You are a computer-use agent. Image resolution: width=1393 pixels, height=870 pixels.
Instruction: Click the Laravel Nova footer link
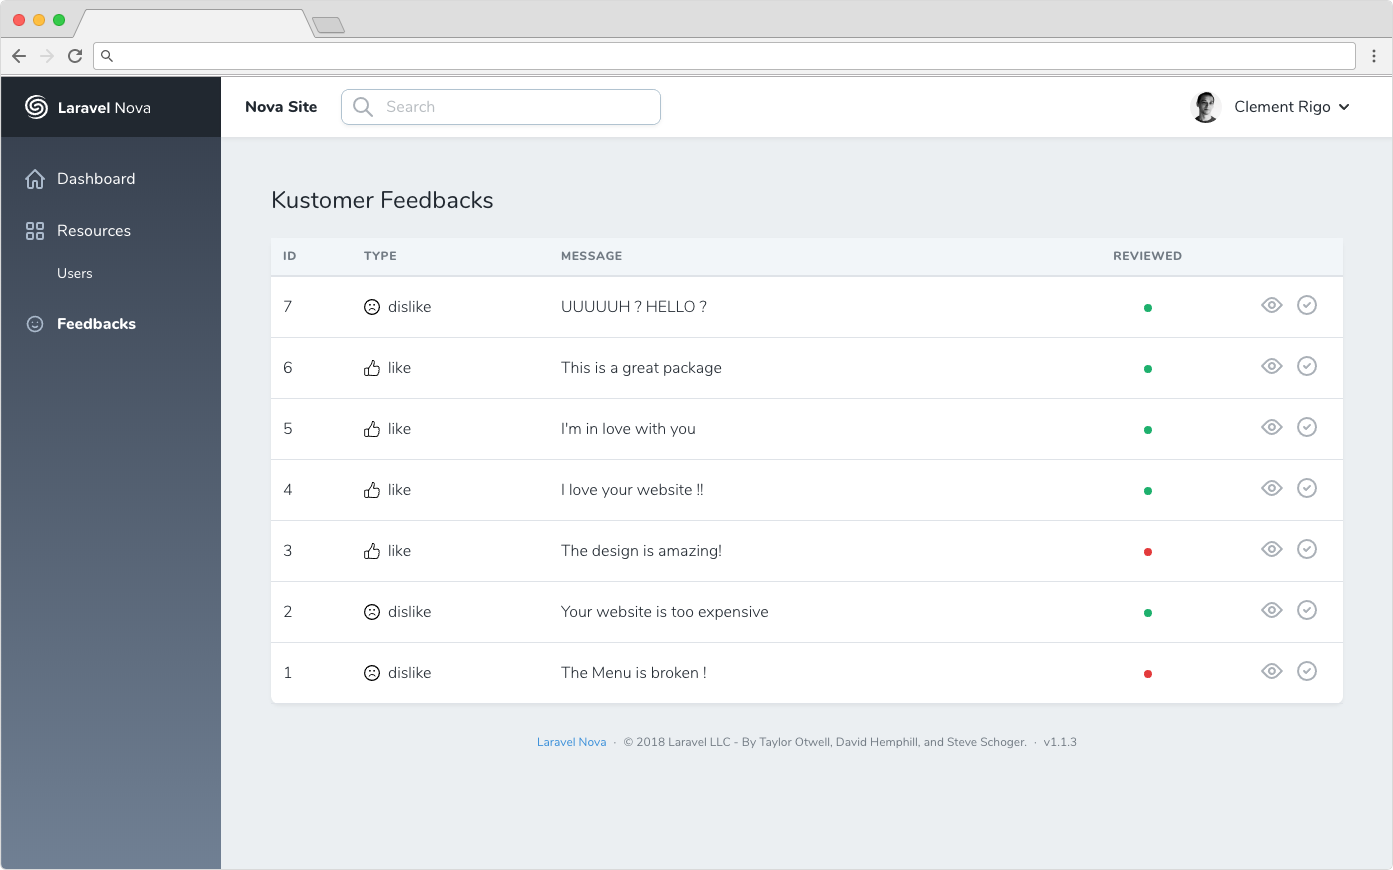pyautogui.click(x=571, y=742)
